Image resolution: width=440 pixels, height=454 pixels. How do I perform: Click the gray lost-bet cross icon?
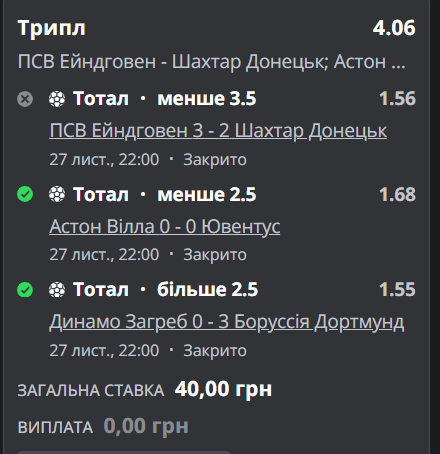pos(25,99)
